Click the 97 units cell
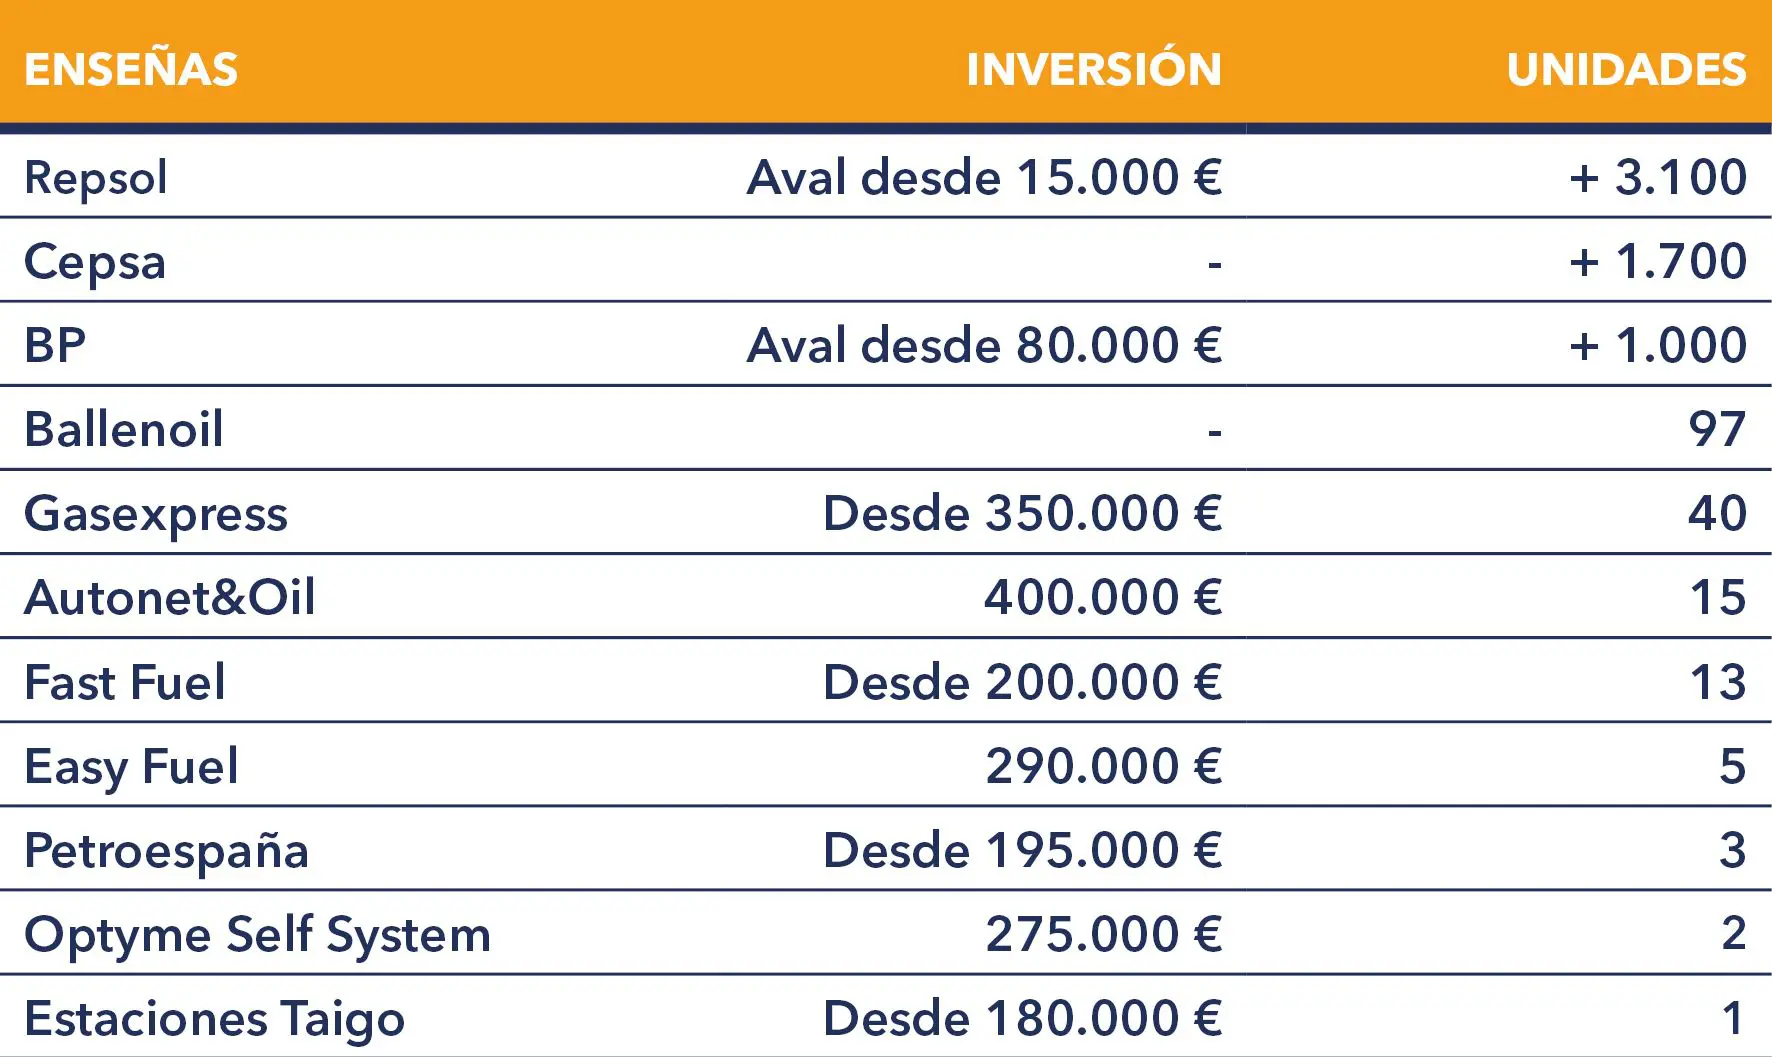Screen dimensions: 1772x1057 pyautogui.click(x=1717, y=430)
